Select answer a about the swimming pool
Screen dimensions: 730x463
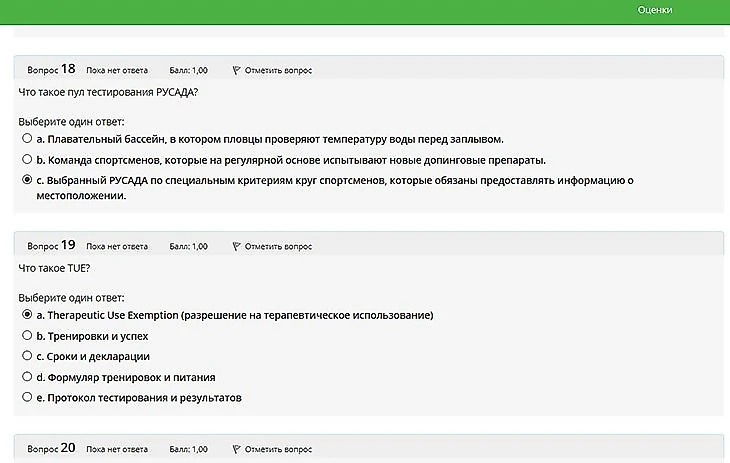pyautogui.click(x=27, y=138)
